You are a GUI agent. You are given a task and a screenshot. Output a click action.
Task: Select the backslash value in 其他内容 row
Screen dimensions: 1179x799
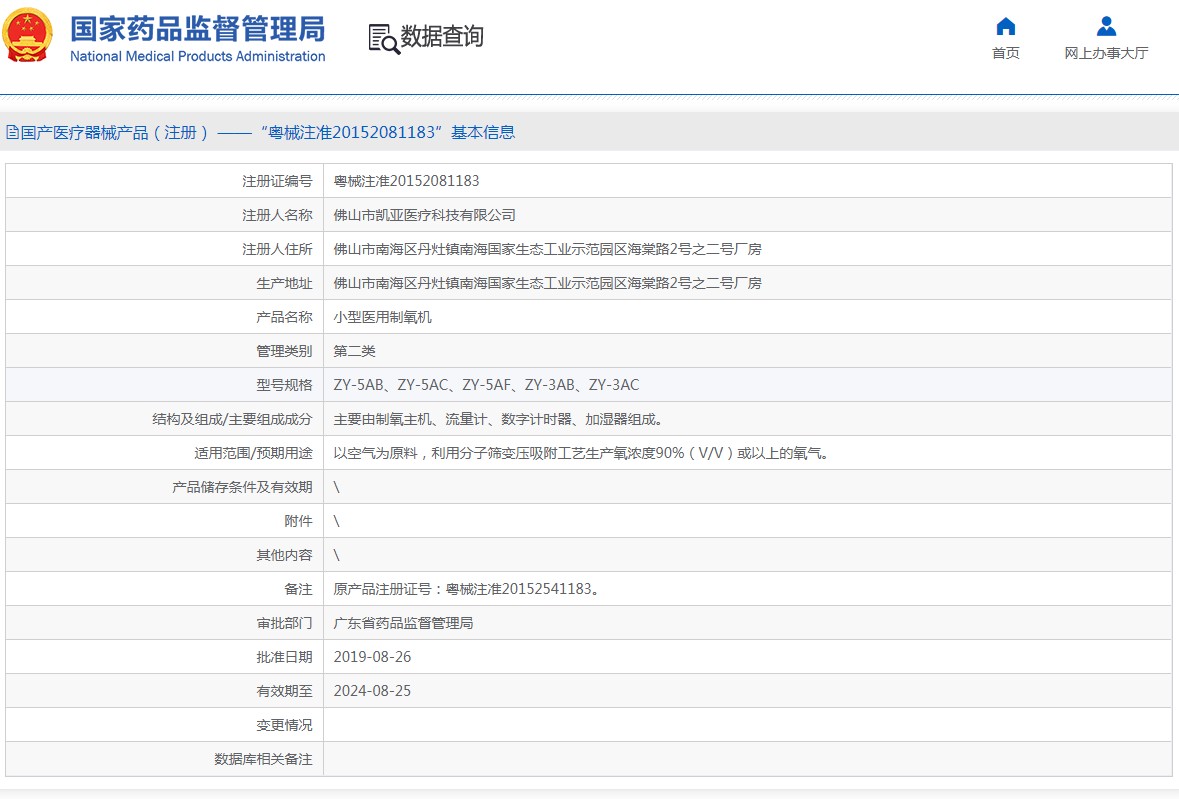pyautogui.click(x=336, y=555)
